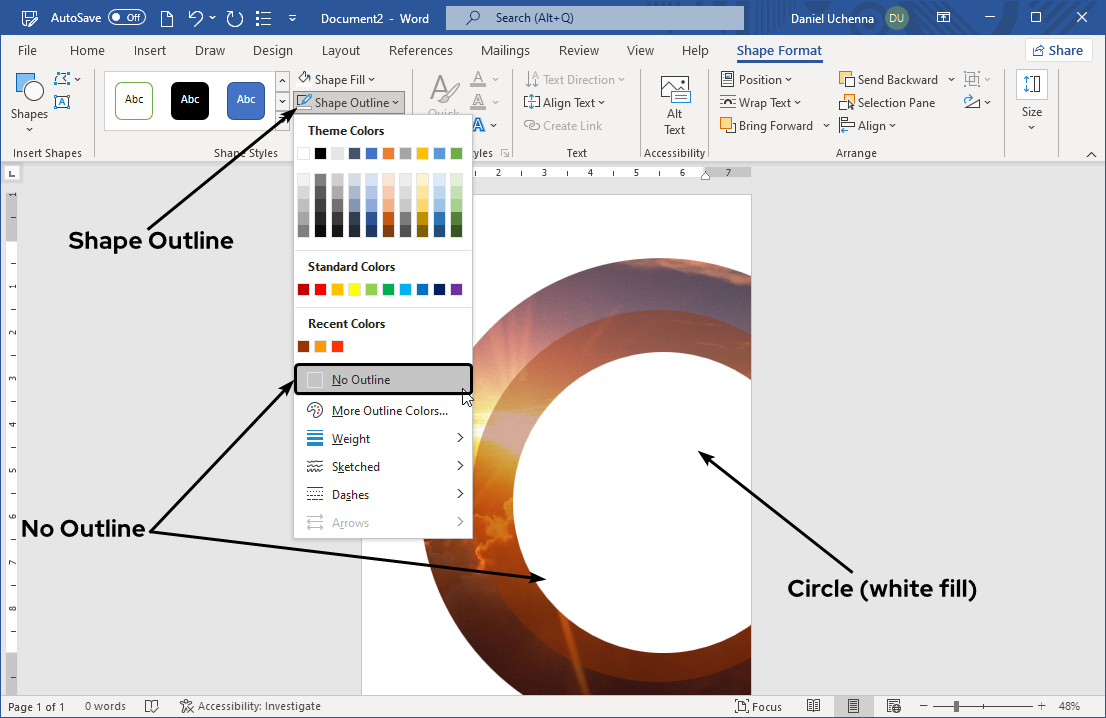Screen dimensions: 1106x718
Task: Click the Send Backward icon
Action: (x=847, y=80)
